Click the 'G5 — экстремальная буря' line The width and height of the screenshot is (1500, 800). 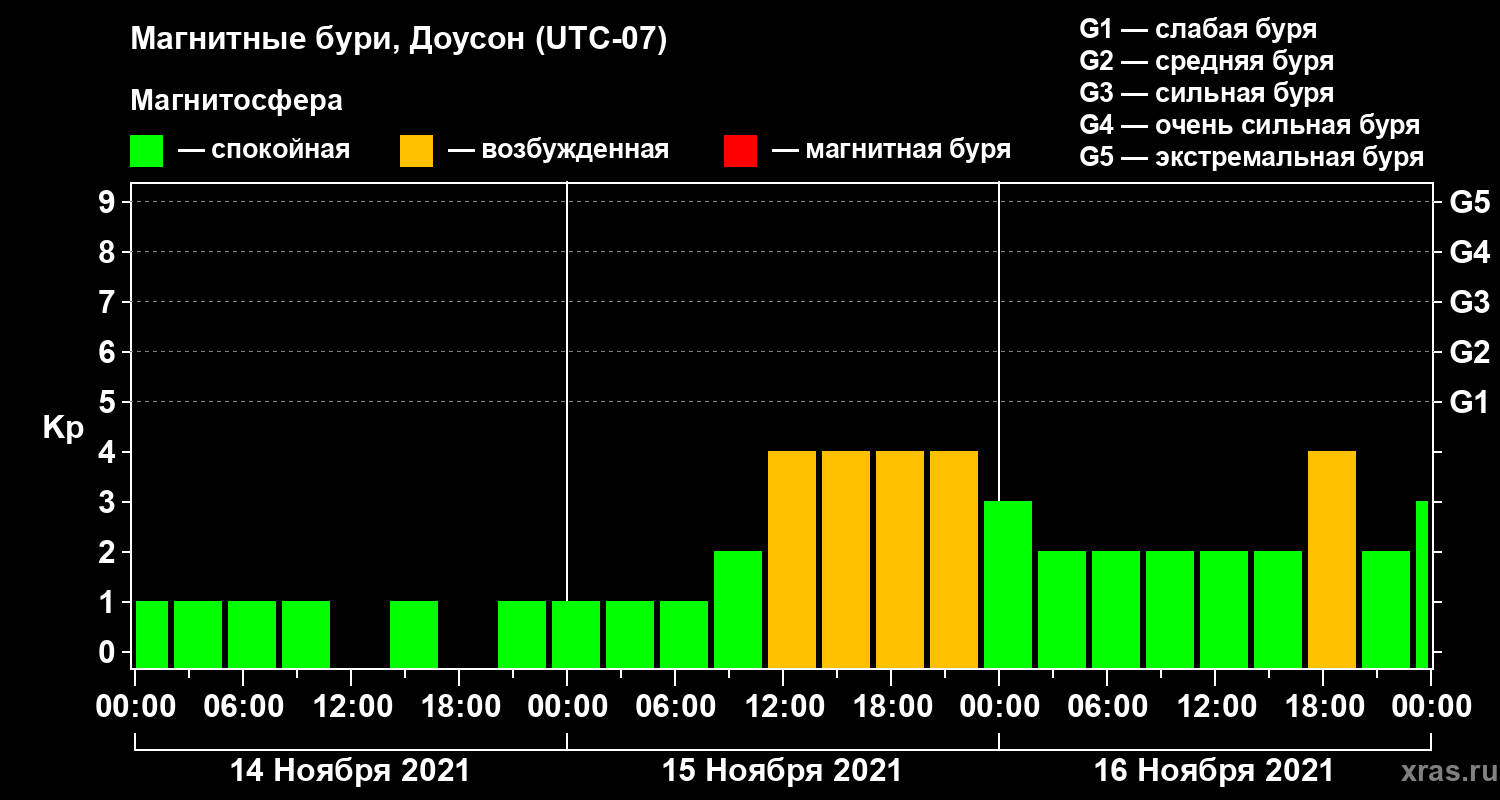pyautogui.click(x=1251, y=158)
